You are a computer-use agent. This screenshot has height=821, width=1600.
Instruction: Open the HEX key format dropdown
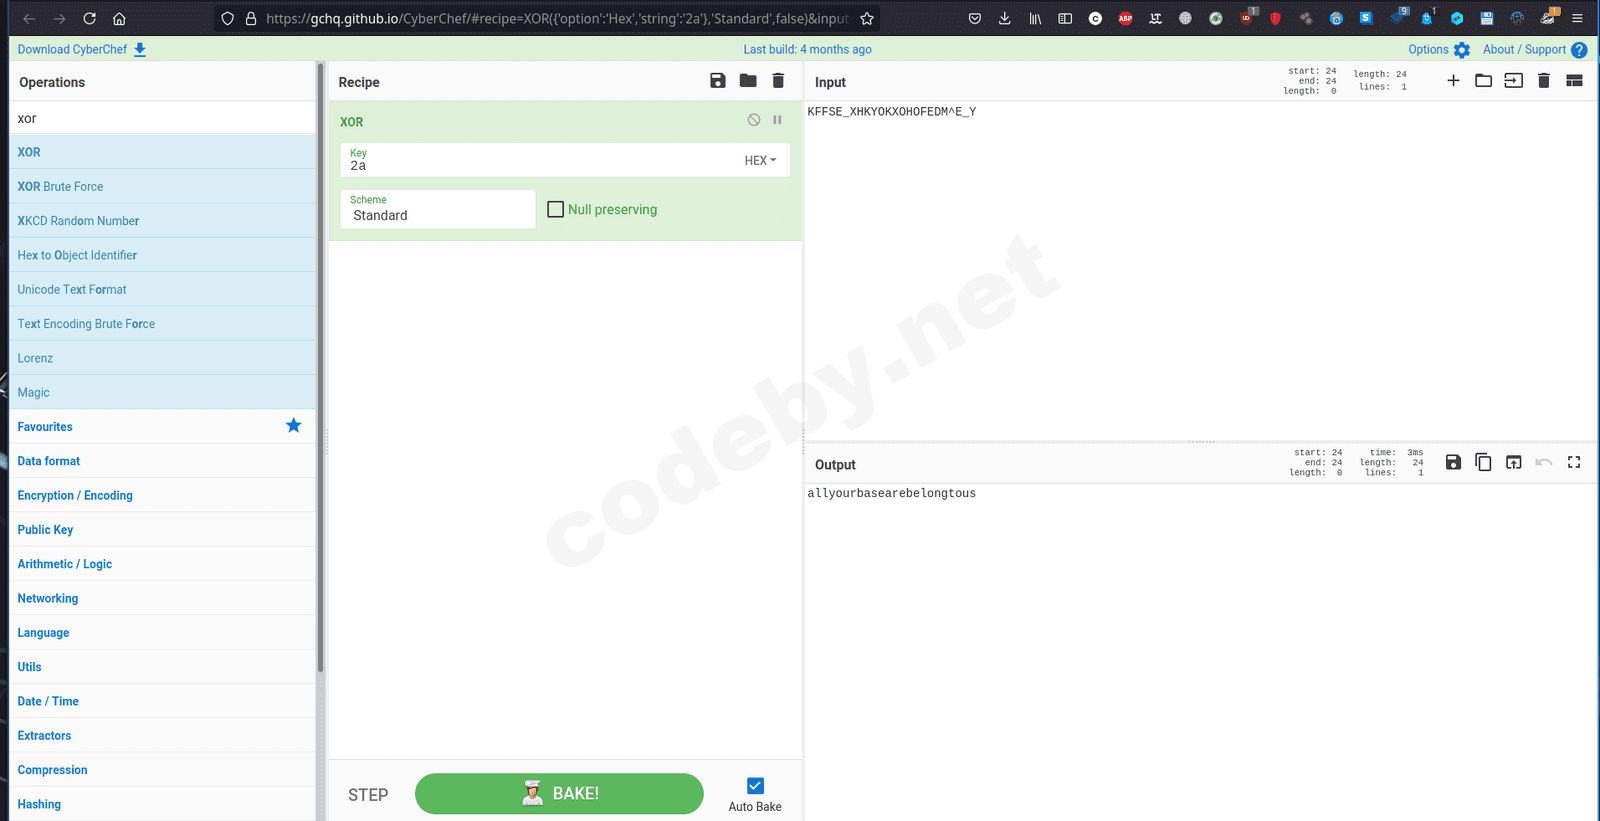pyautogui.click(x=760, y=160)
